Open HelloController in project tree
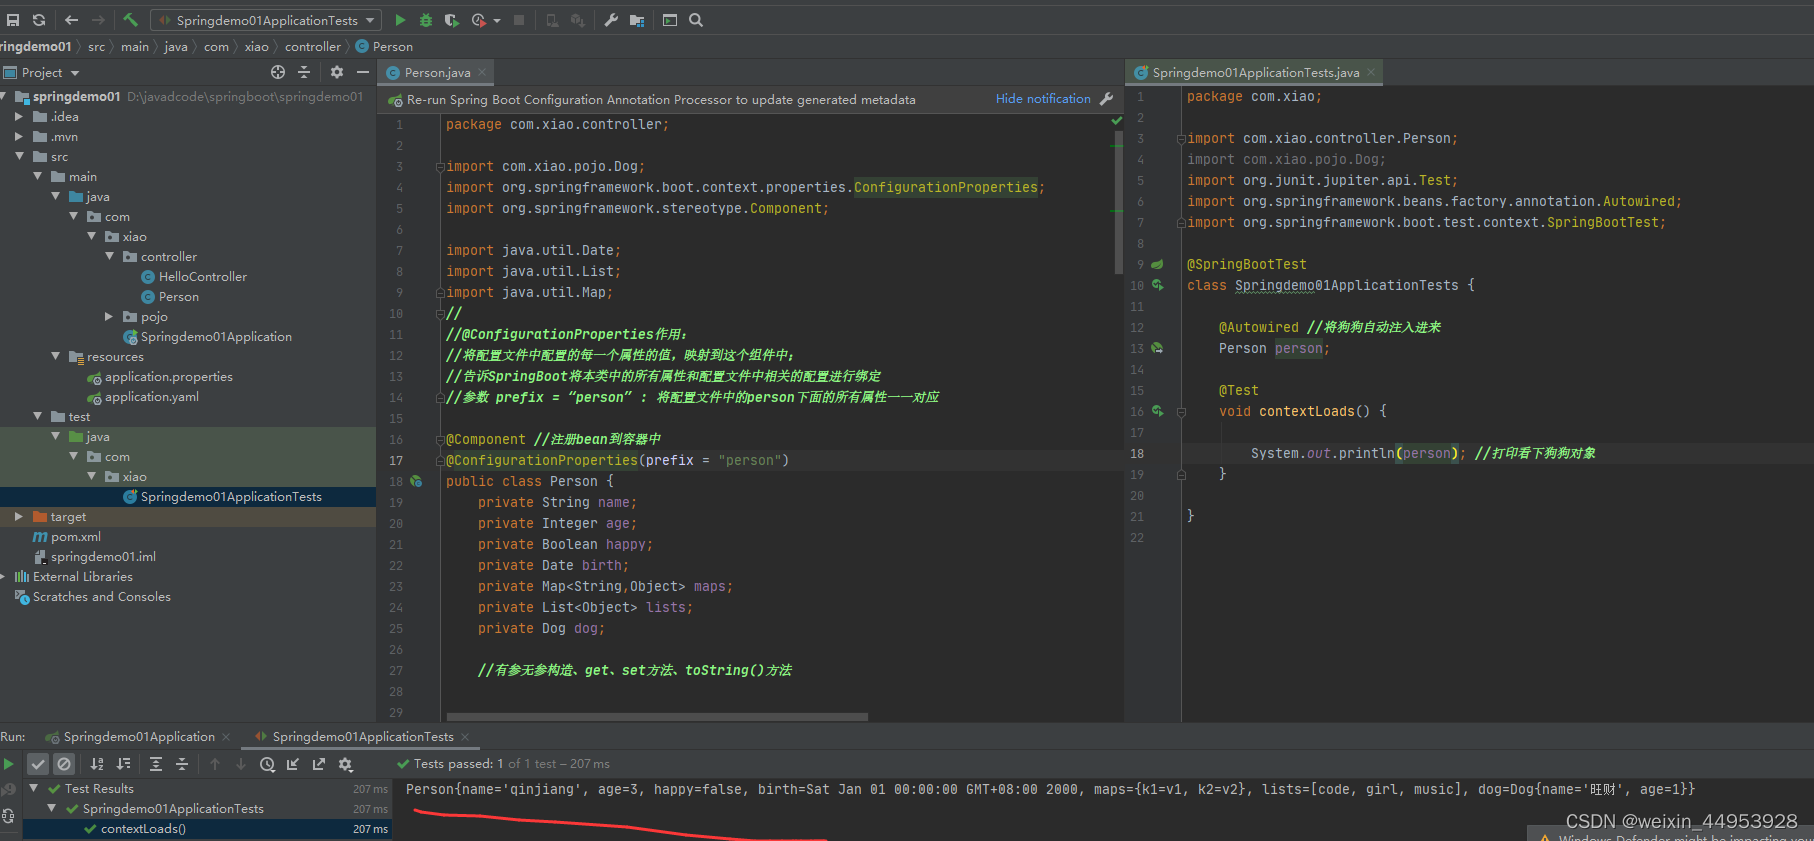Viewport: 1814px width, 841px height. [202, 276]
